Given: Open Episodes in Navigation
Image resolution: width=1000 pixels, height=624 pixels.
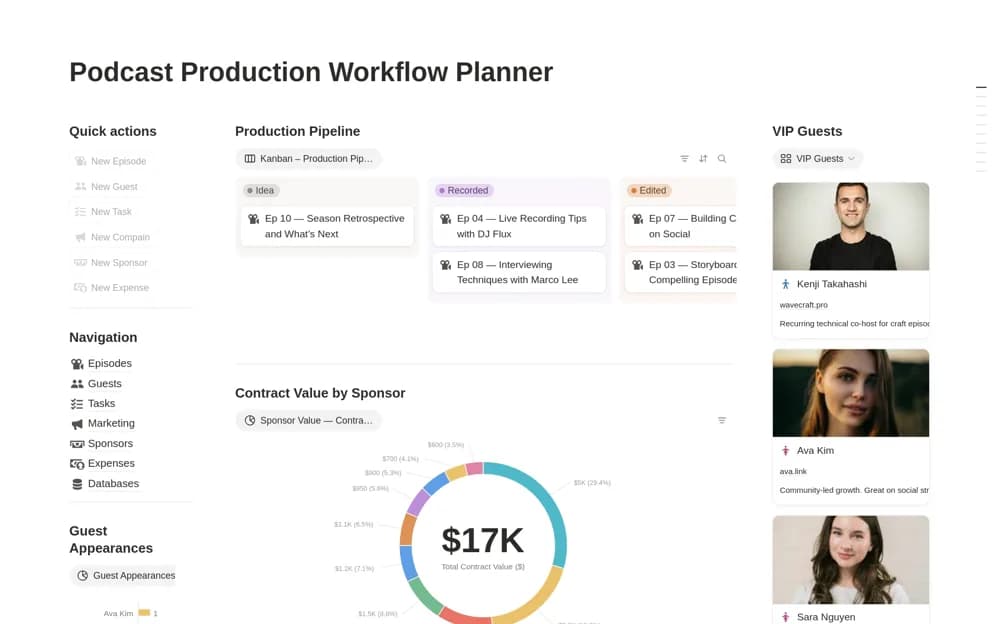Looking at the screenshot, I should tap(101, 364).
